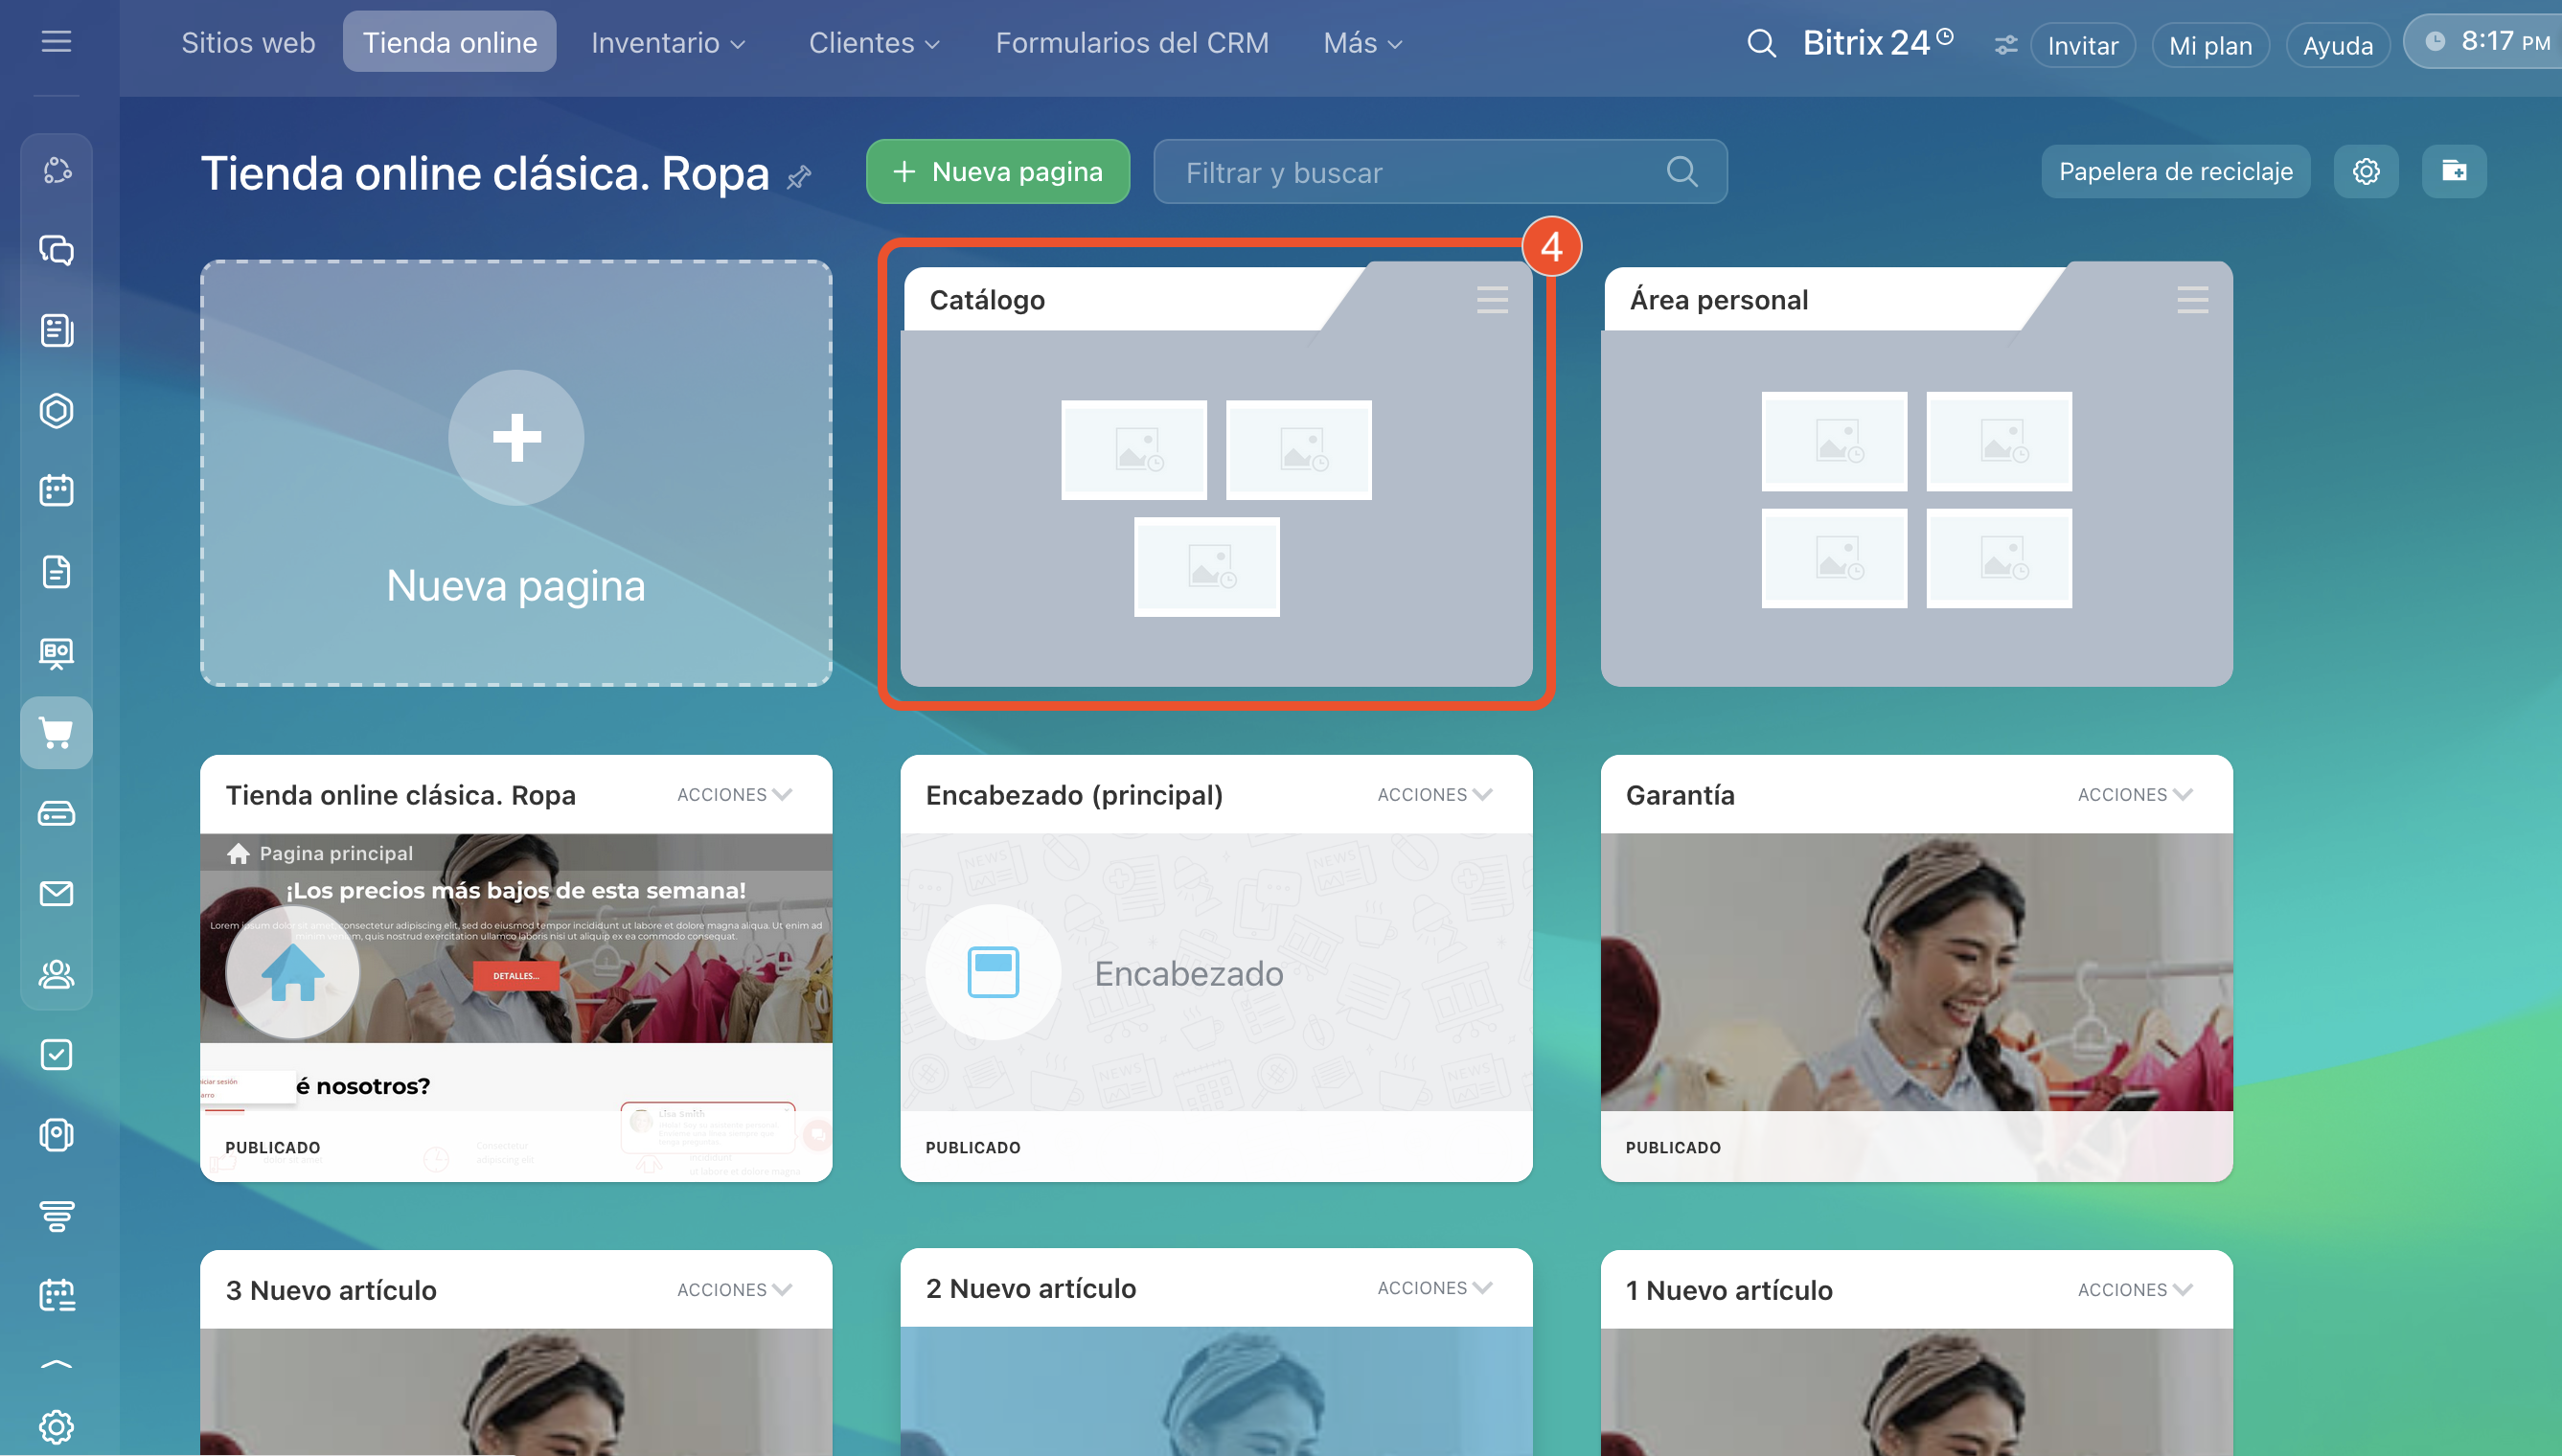
Task: Pin the page title with pin icon
Action: click(799, 178)
